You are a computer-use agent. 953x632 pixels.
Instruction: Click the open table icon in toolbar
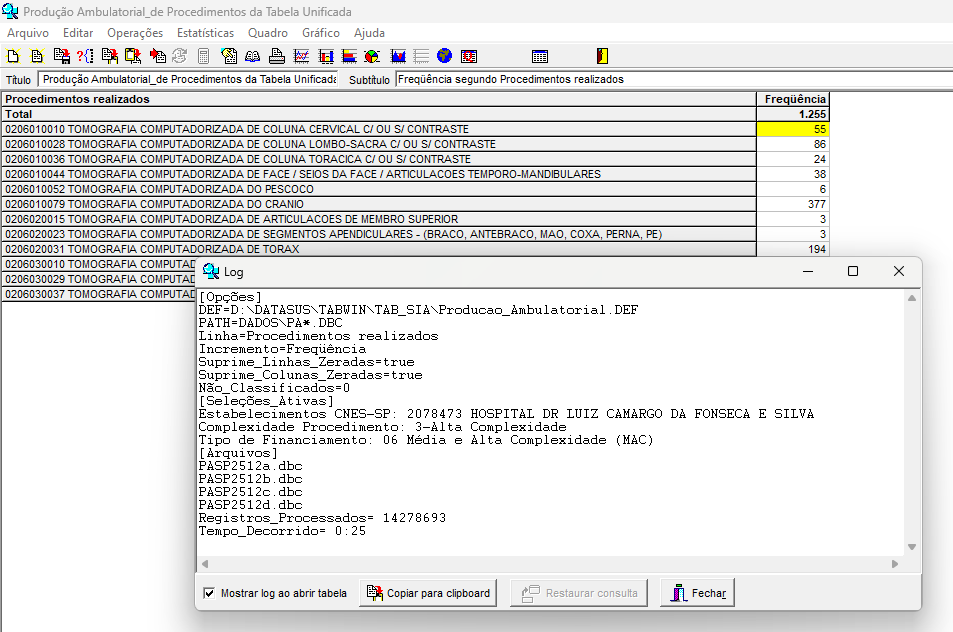(x=37, y=57)
